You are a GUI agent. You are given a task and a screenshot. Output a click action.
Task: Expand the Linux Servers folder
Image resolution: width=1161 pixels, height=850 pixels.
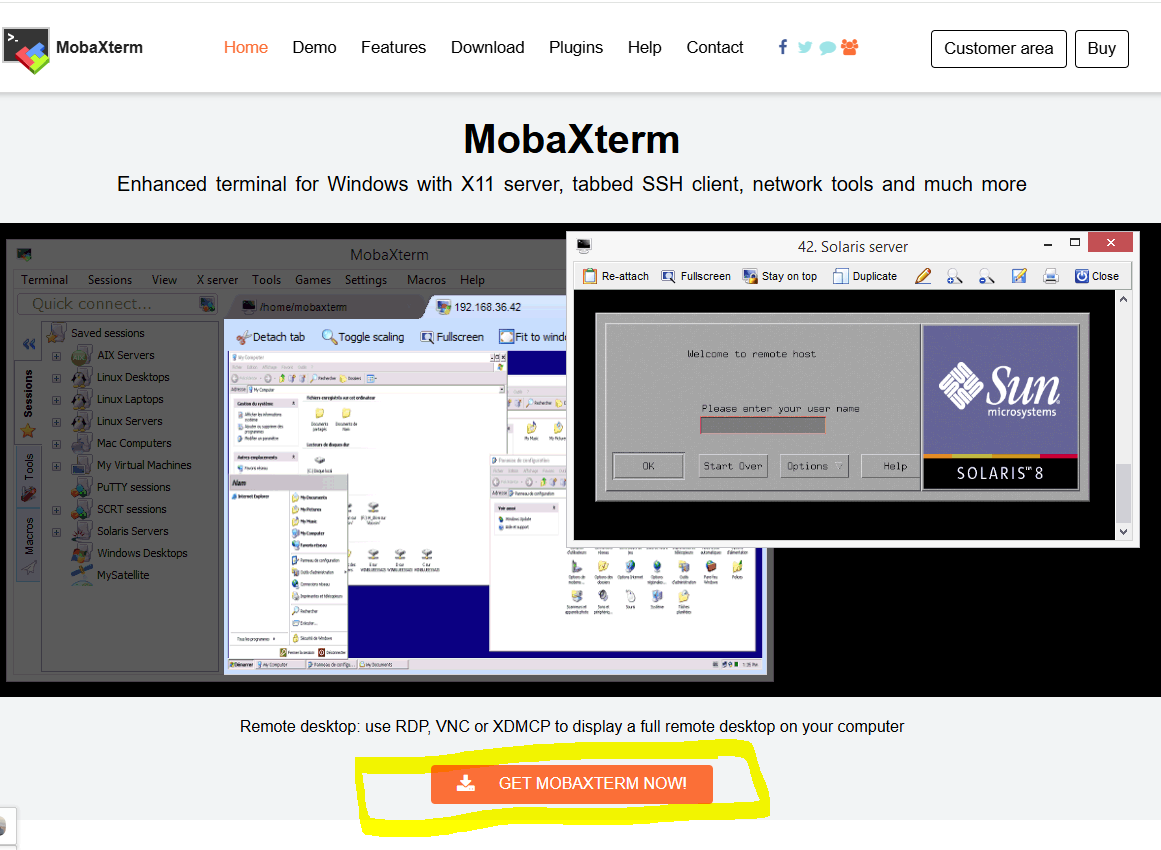tap(56, 422)
